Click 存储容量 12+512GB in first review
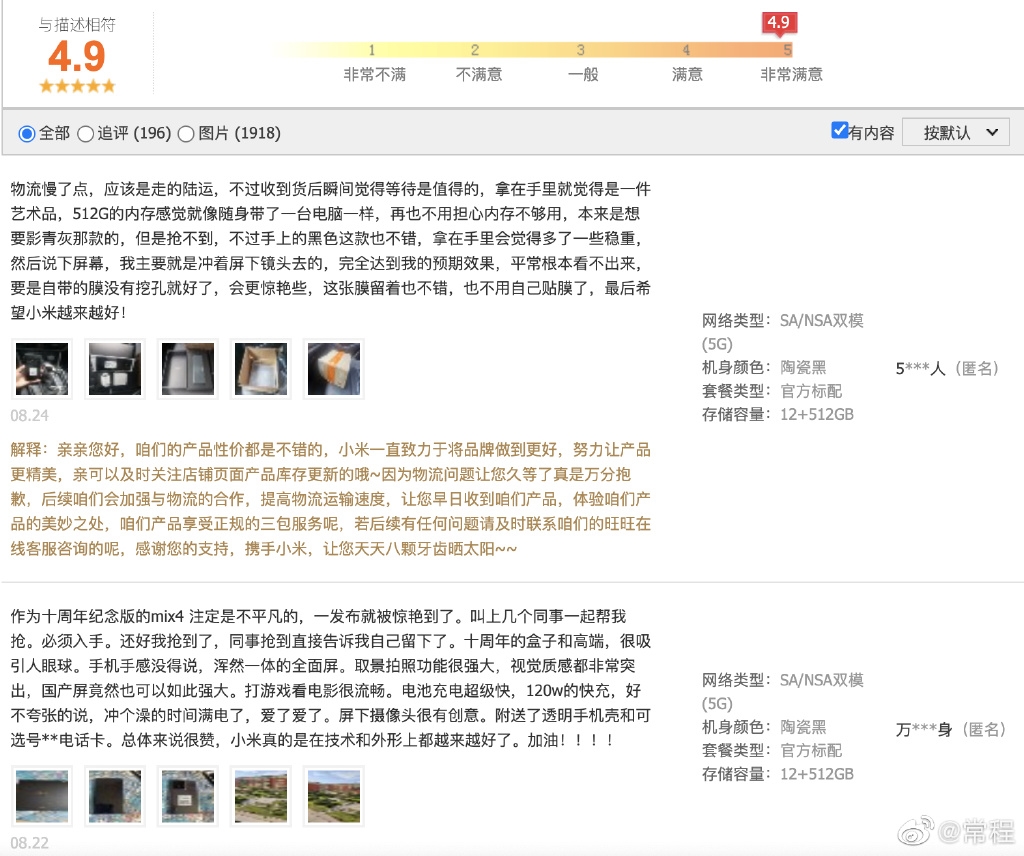The width and height of the screenshot is (1024, 856). 778,415
